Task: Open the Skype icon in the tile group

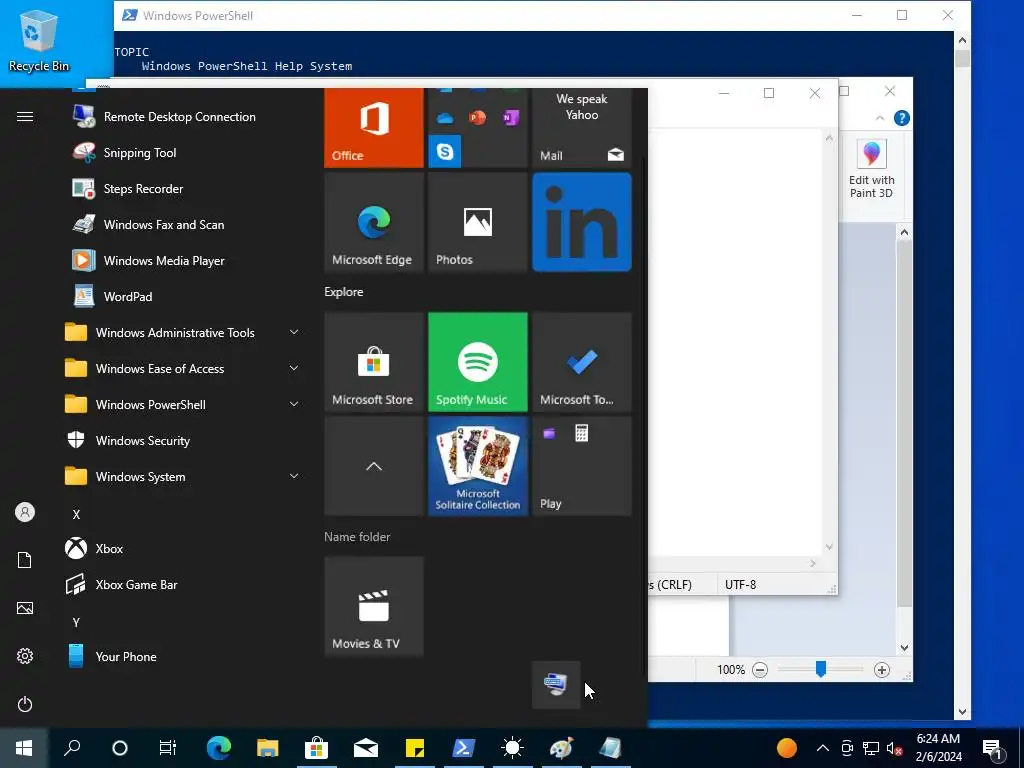Action: (445, 152)
